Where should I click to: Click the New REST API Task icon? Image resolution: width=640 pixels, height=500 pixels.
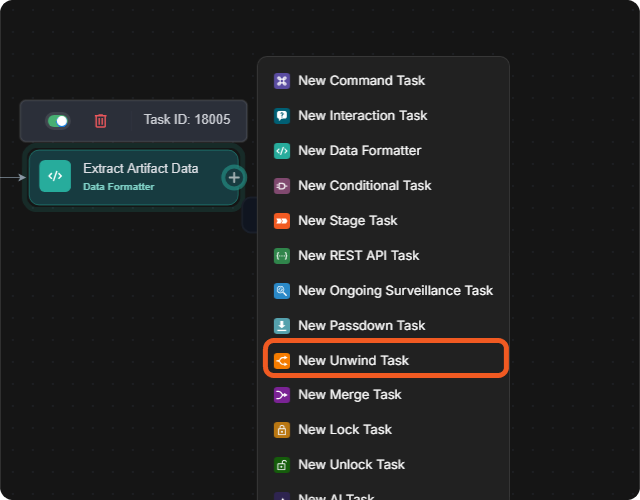click(x=282, y=256)
